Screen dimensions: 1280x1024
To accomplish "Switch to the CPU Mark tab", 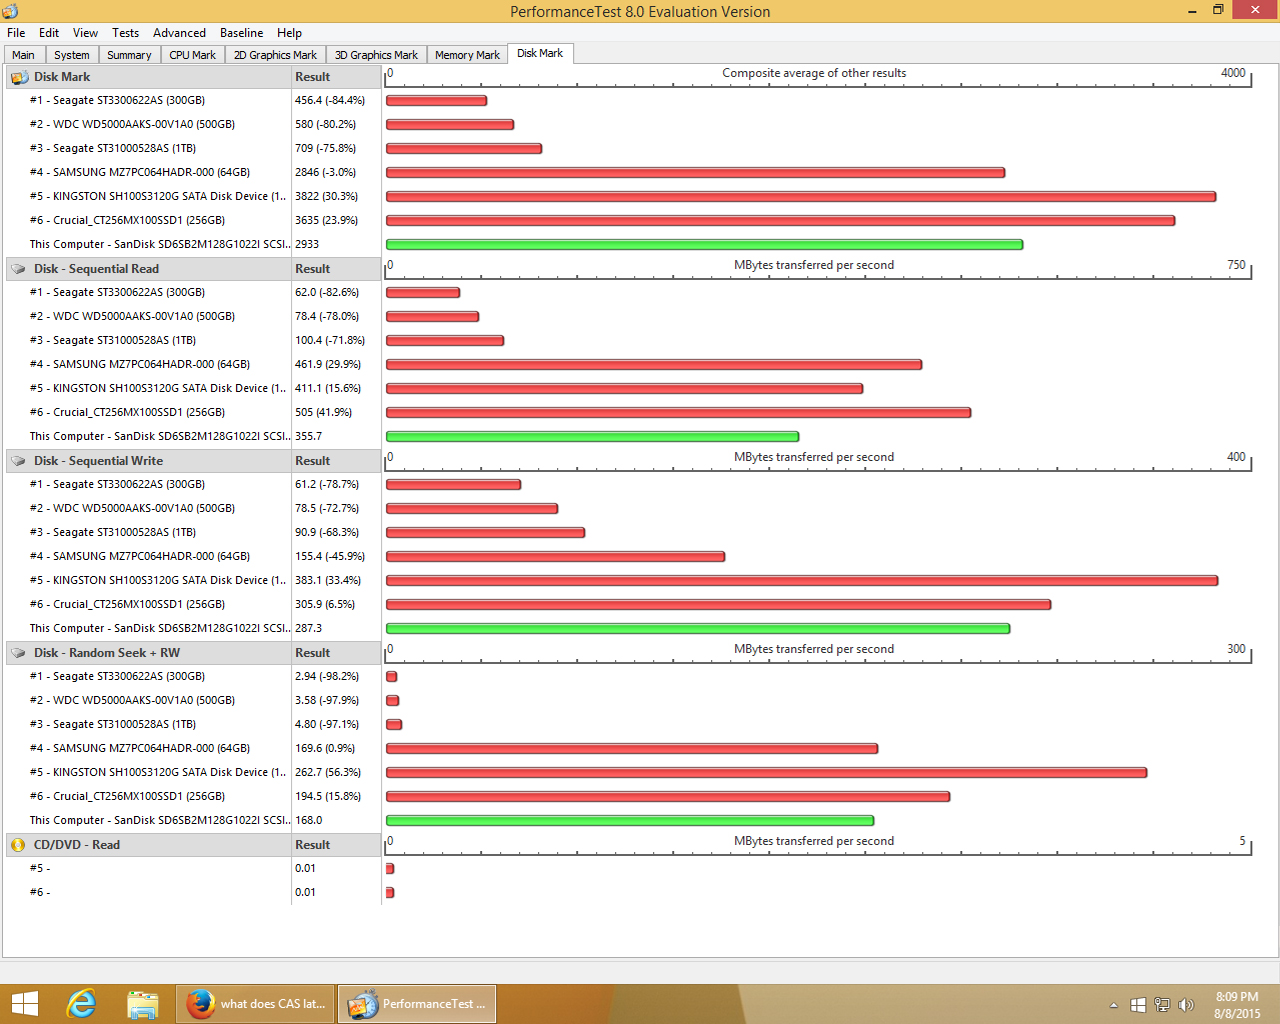I will [193, 55].
